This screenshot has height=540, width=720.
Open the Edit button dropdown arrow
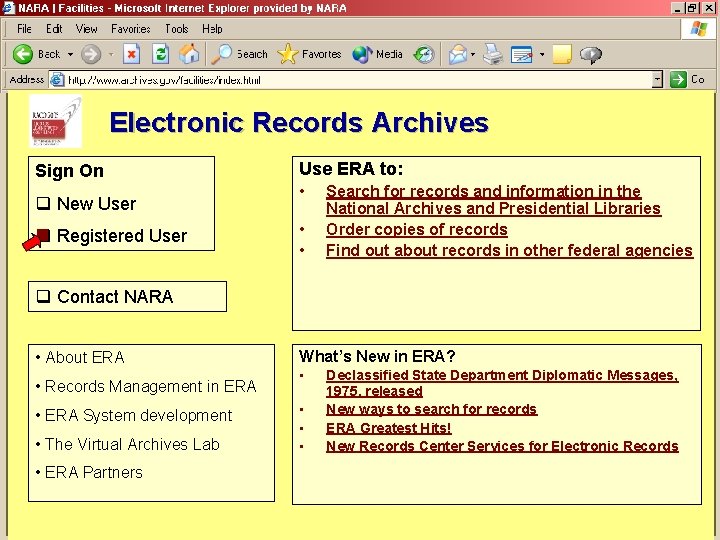(x=542, y=54)
